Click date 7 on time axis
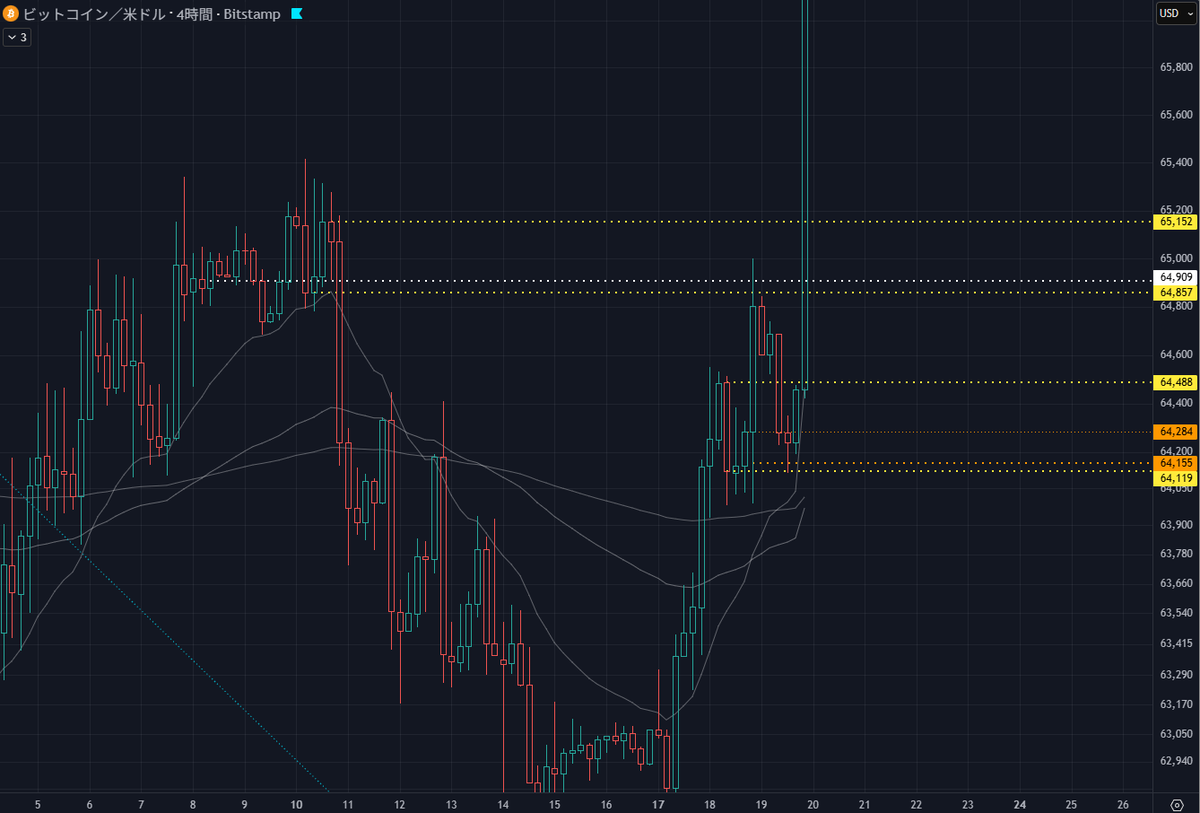 141,803
